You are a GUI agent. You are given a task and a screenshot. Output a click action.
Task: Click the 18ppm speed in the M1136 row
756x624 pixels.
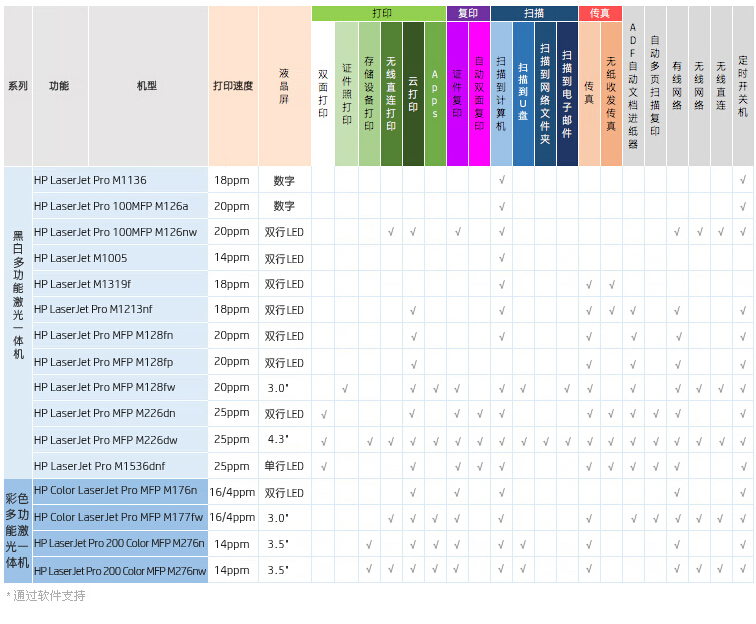coord(232,180)
